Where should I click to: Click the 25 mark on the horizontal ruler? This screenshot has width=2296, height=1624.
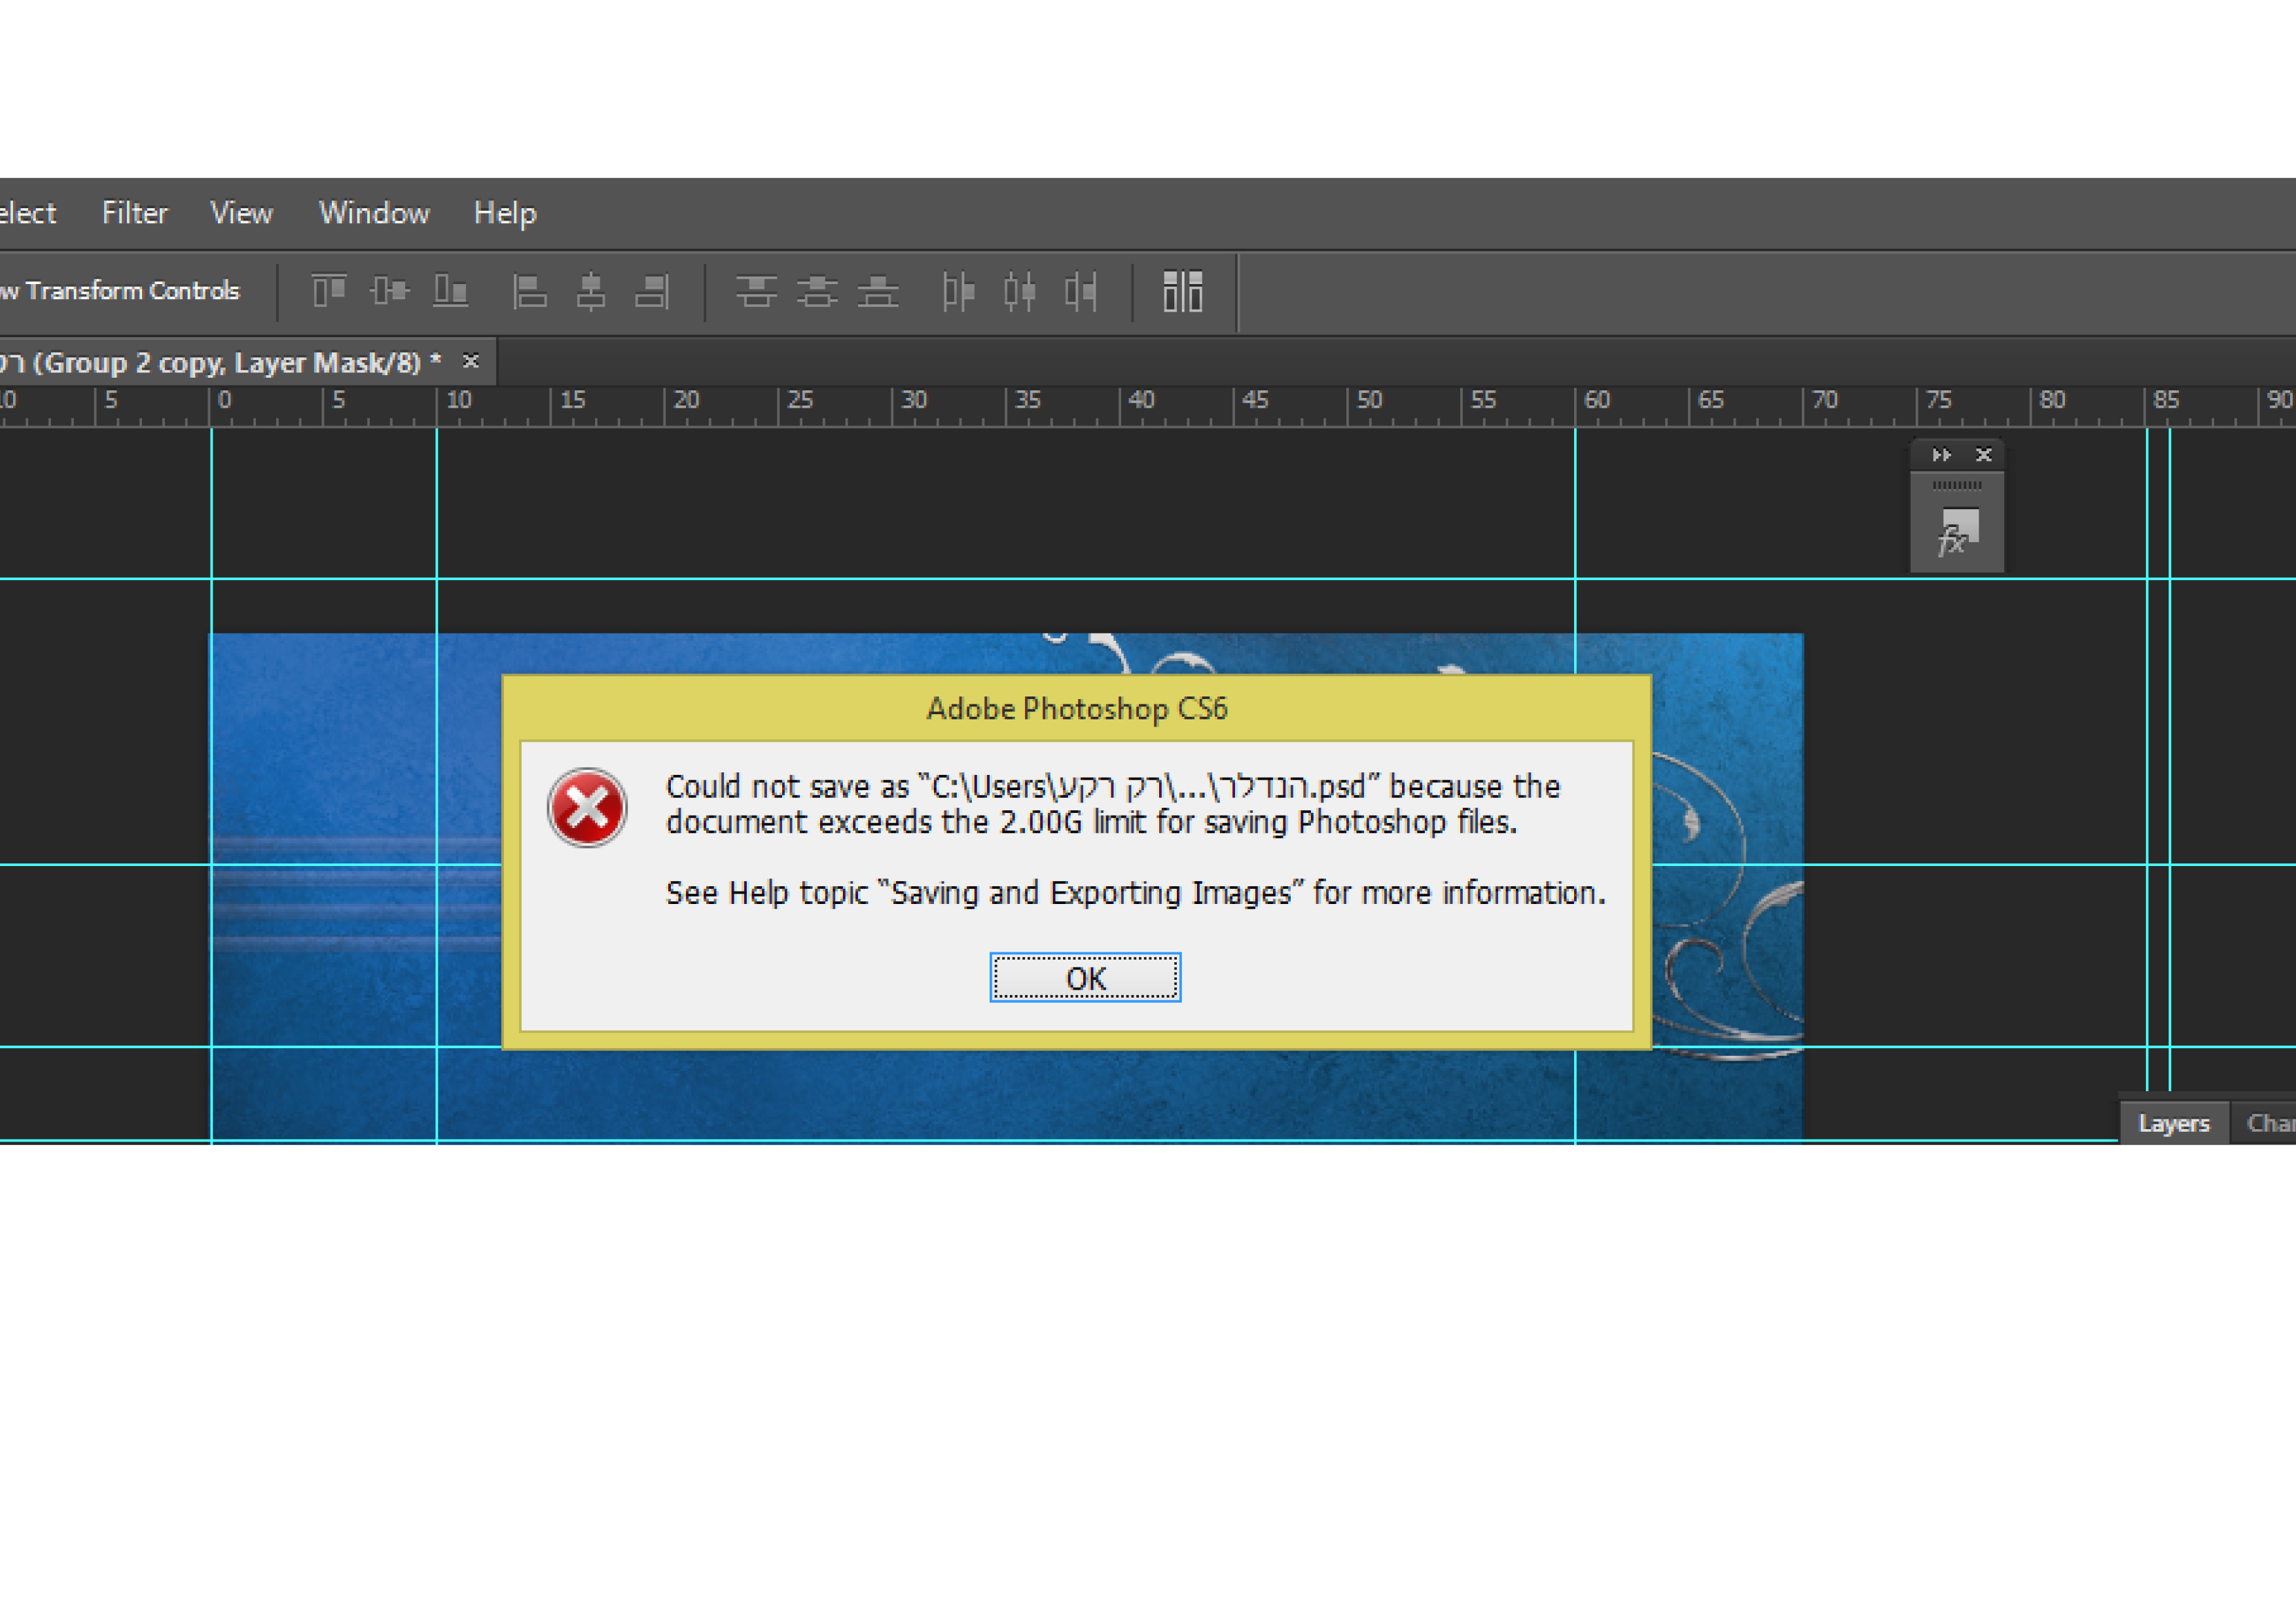(x=799, y=400)
